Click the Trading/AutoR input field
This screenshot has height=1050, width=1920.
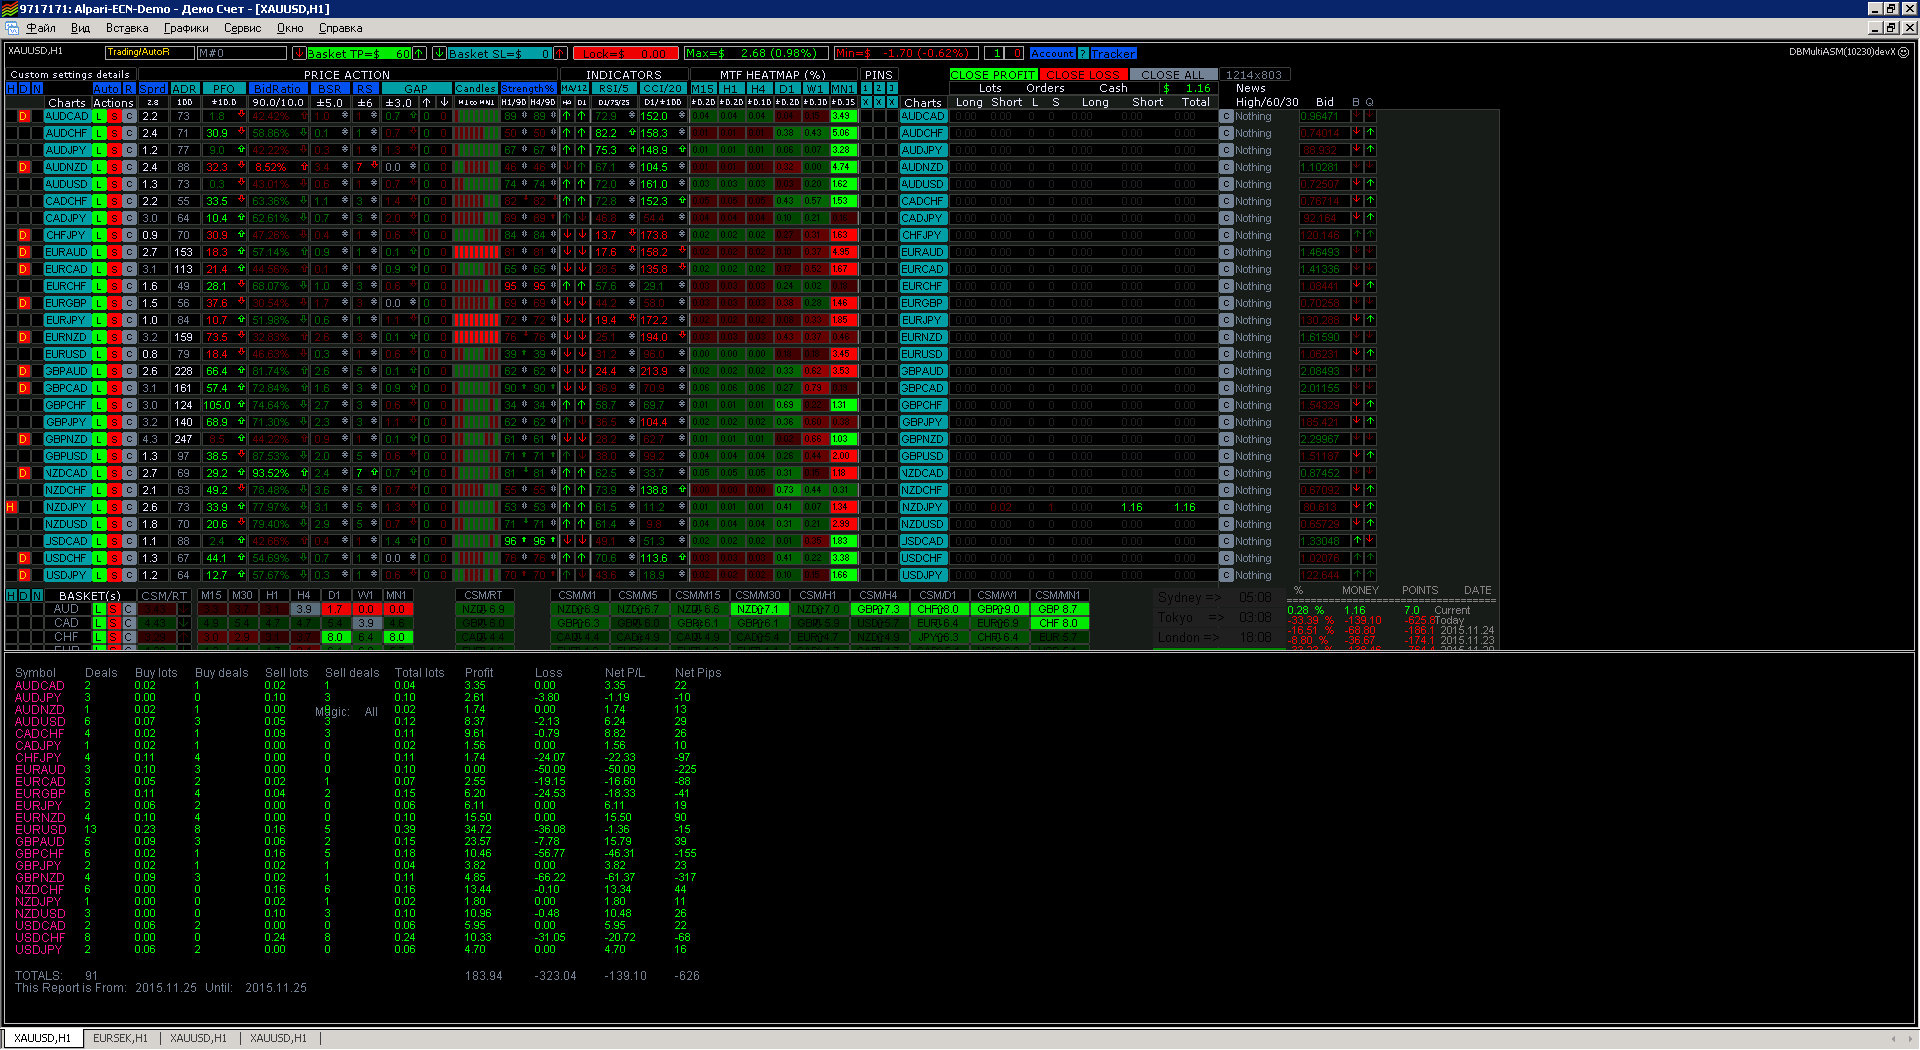(149, 53)
